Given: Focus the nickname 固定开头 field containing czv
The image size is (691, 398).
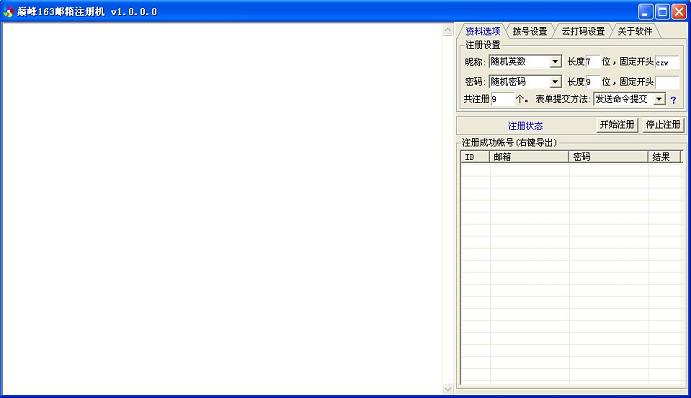Looking at the screenshot, I should click(667, 62).
